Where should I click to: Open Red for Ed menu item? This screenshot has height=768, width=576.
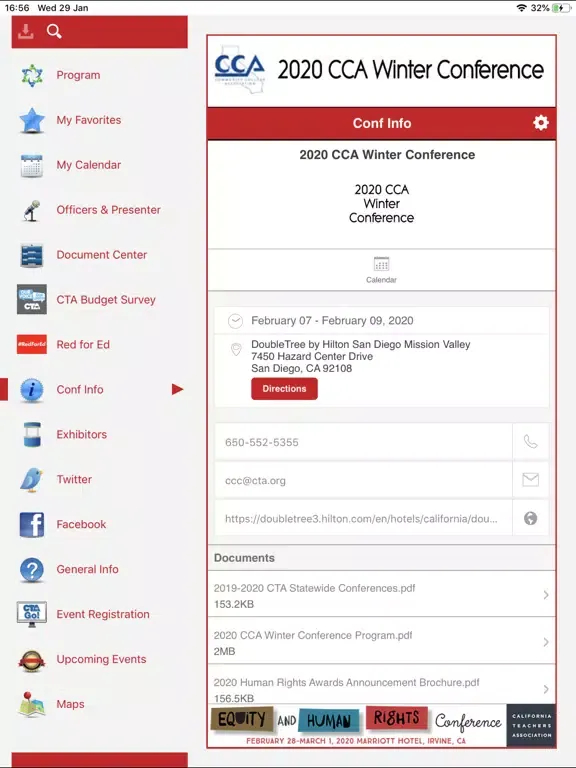click(x=83, y=345)
